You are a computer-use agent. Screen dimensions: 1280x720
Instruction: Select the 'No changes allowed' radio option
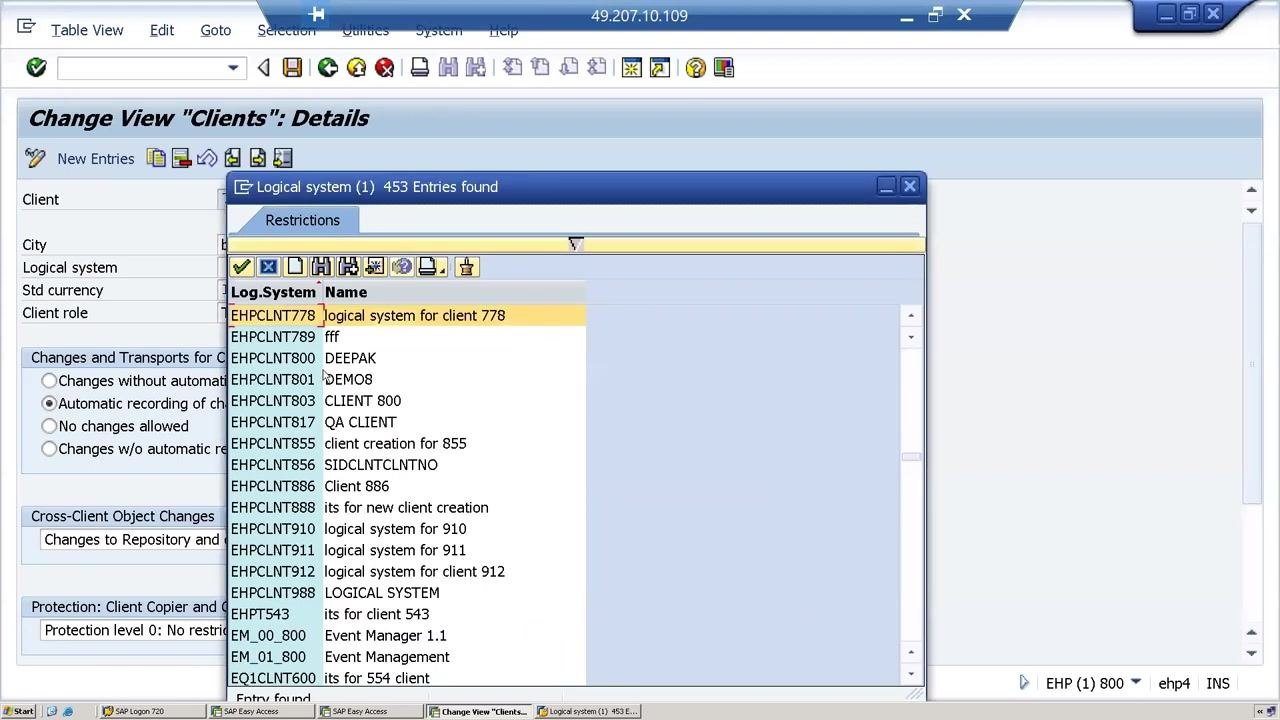49,426
